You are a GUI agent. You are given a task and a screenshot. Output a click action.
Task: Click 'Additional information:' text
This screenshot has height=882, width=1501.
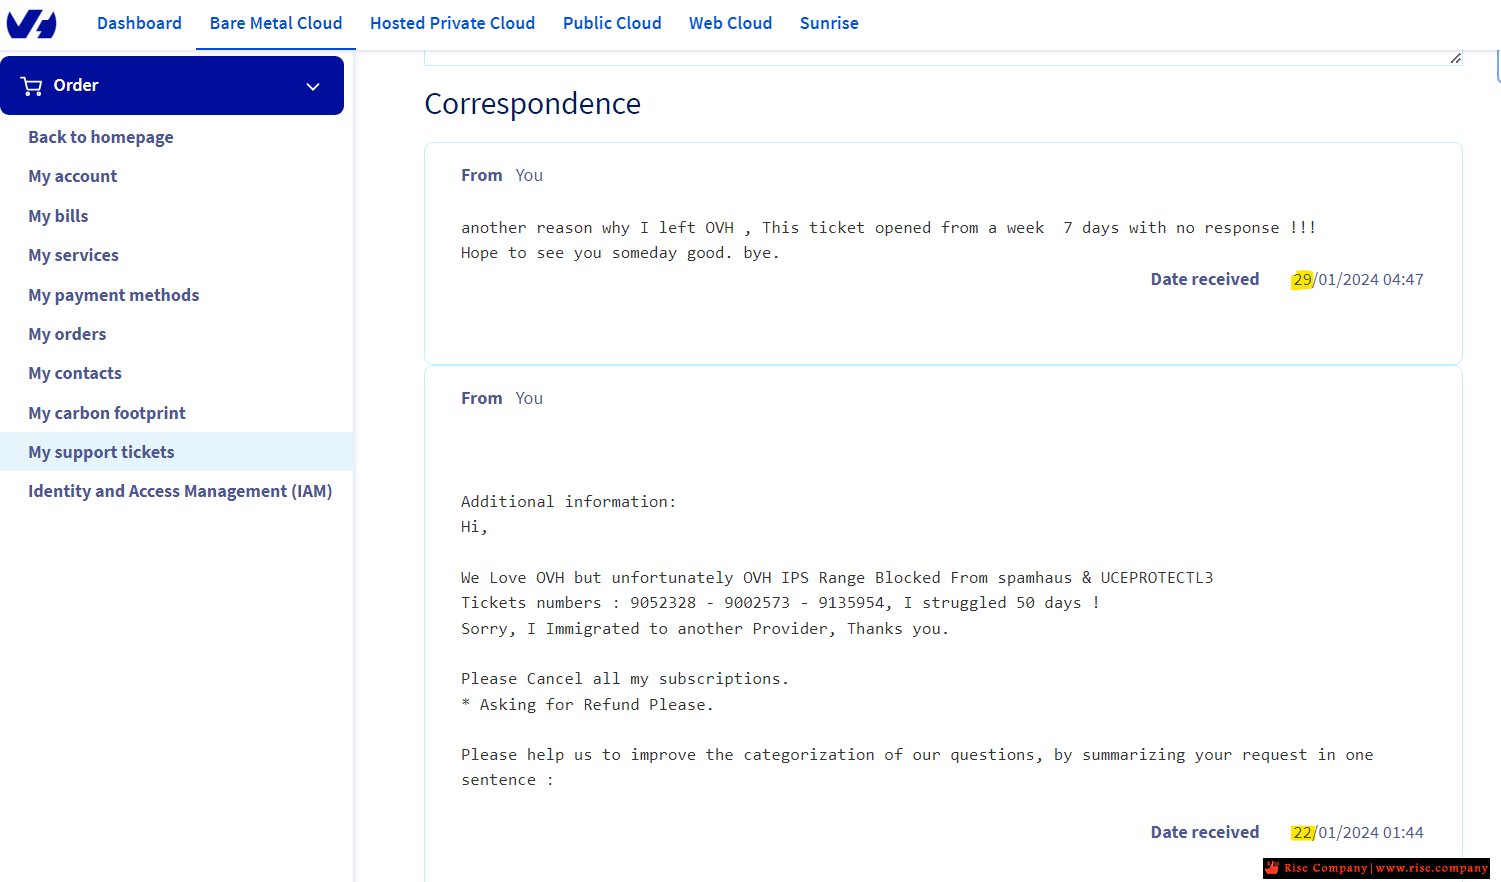click(x=568, y=502)
